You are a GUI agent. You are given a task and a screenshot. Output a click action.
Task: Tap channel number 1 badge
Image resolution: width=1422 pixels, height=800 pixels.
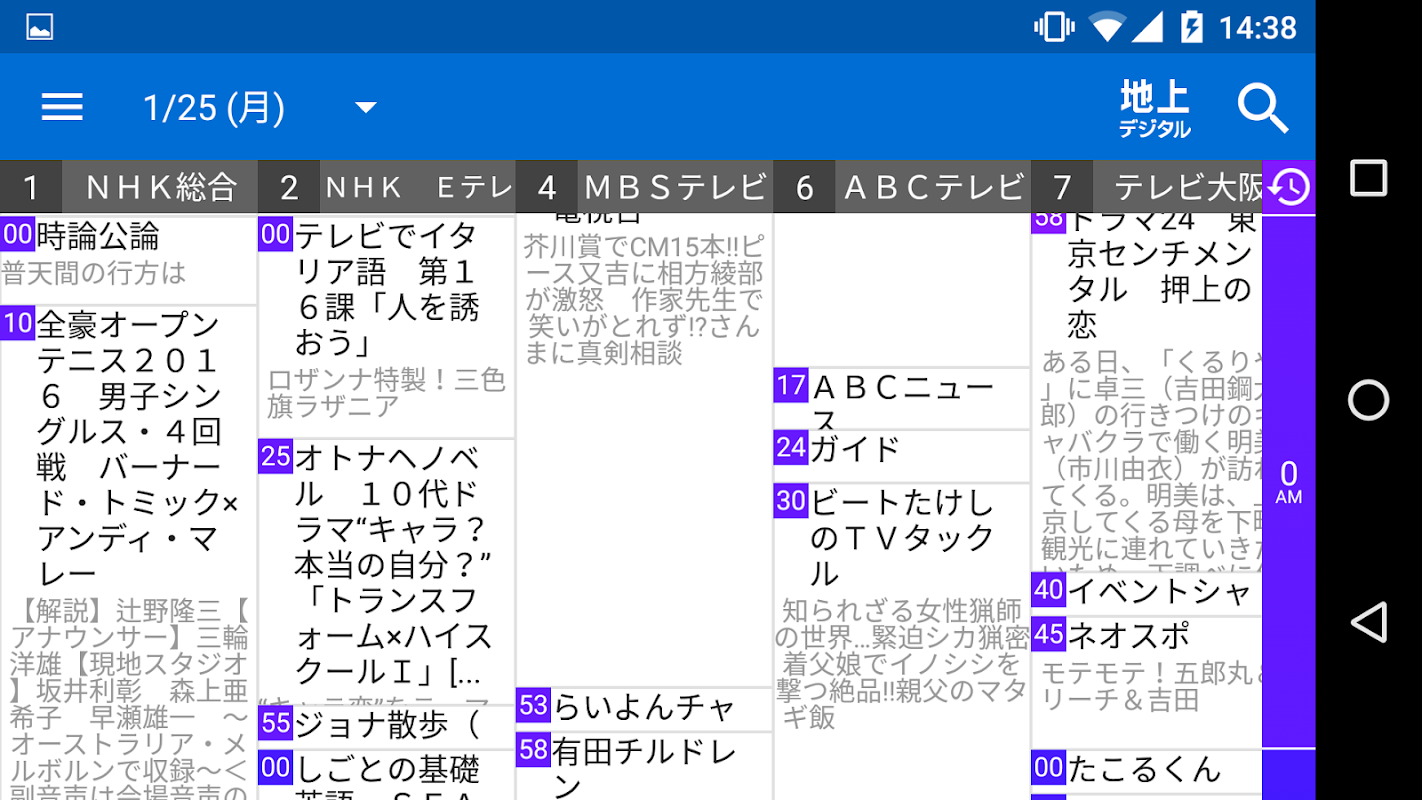click(31, 187)
